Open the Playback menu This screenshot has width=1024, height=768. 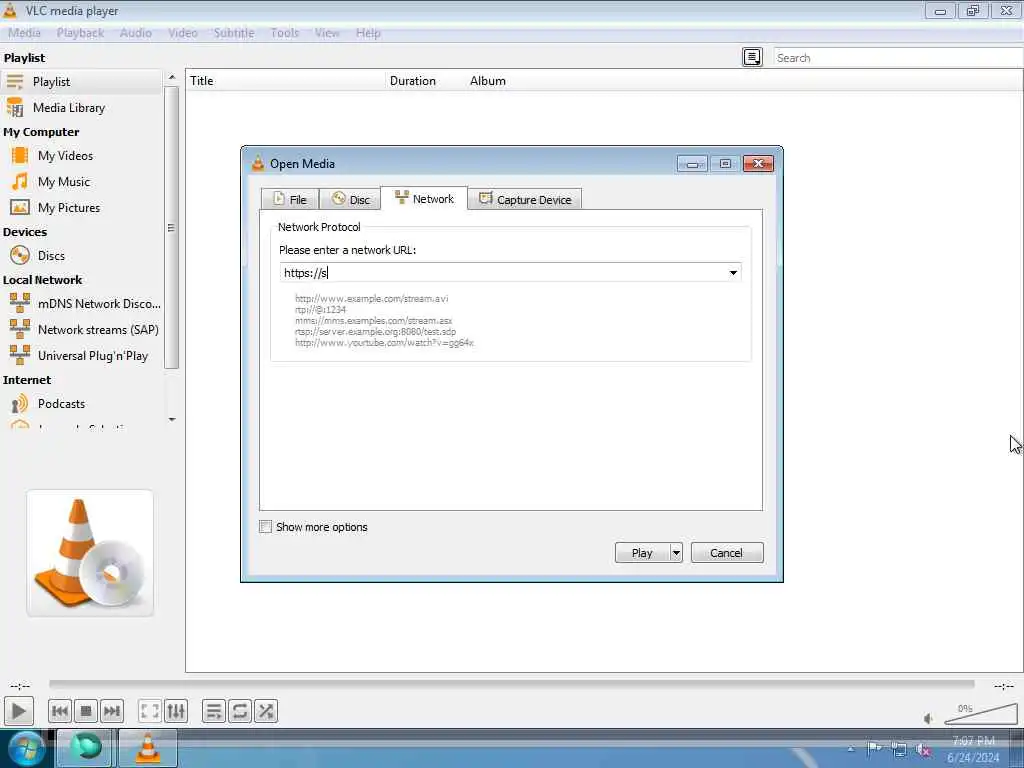(x=80, y=33)
